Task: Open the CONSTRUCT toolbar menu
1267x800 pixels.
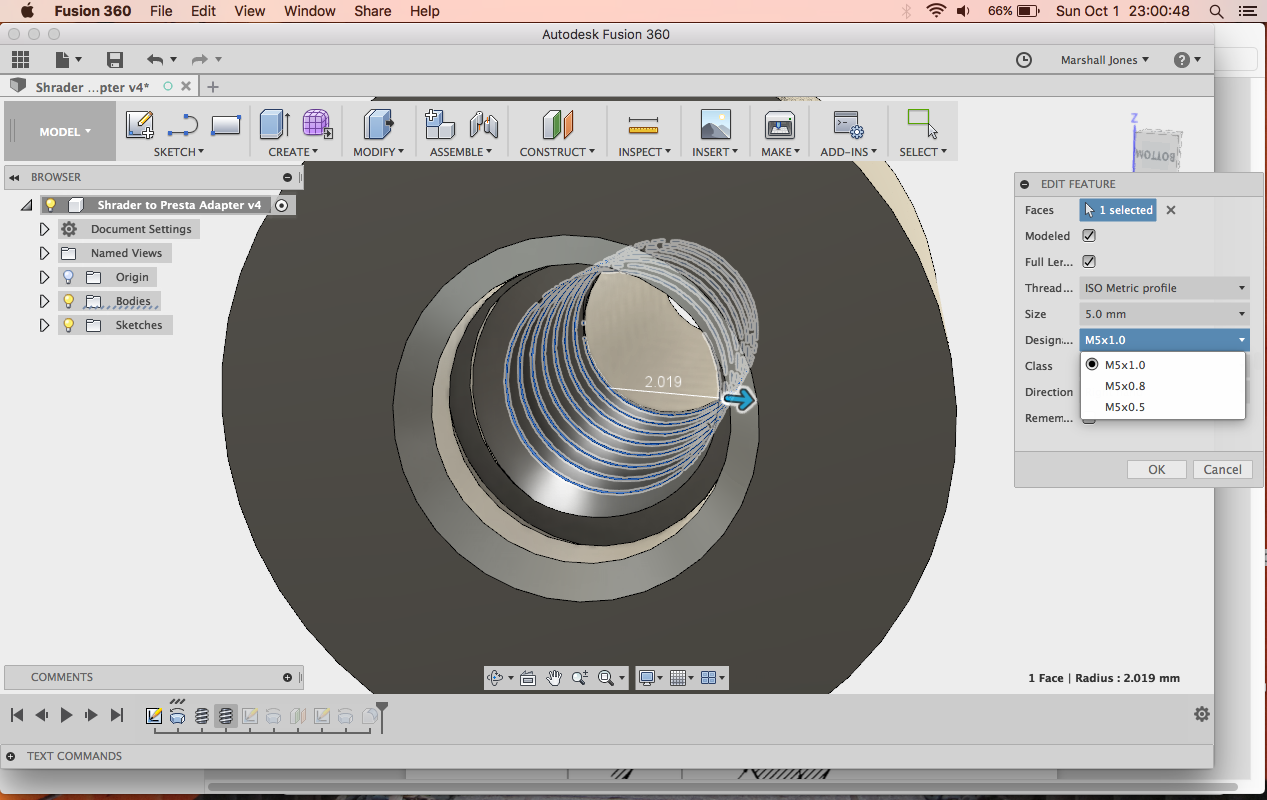Action: (557, 152)
